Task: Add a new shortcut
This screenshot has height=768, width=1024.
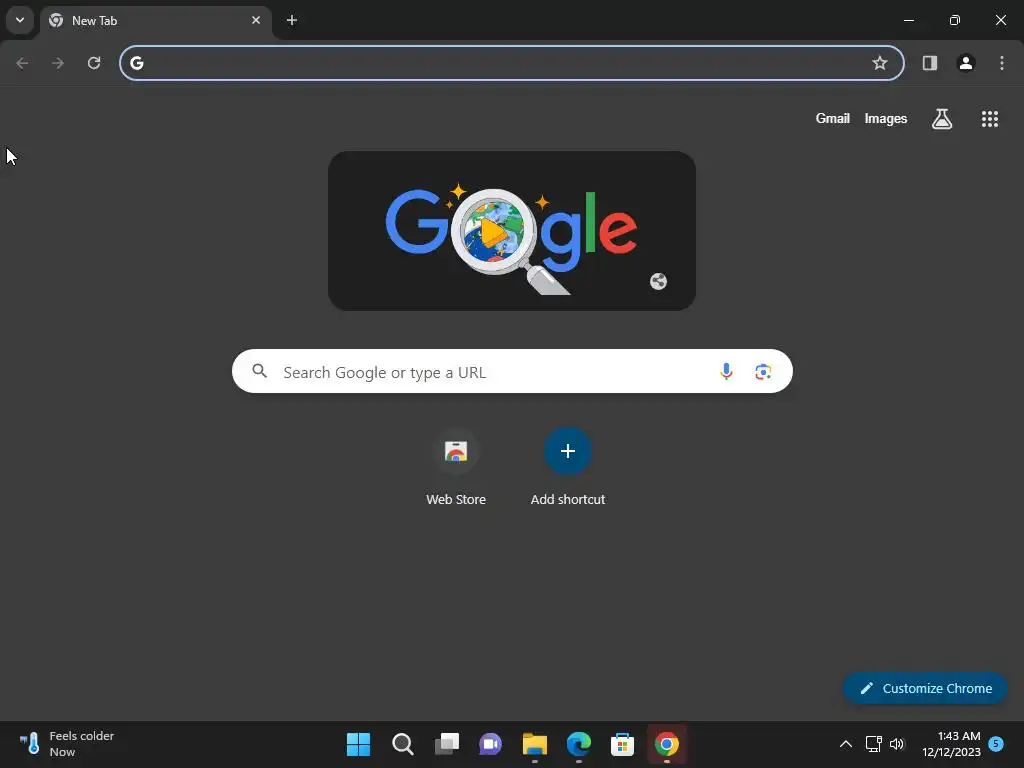Action: [x=568, y=468]
